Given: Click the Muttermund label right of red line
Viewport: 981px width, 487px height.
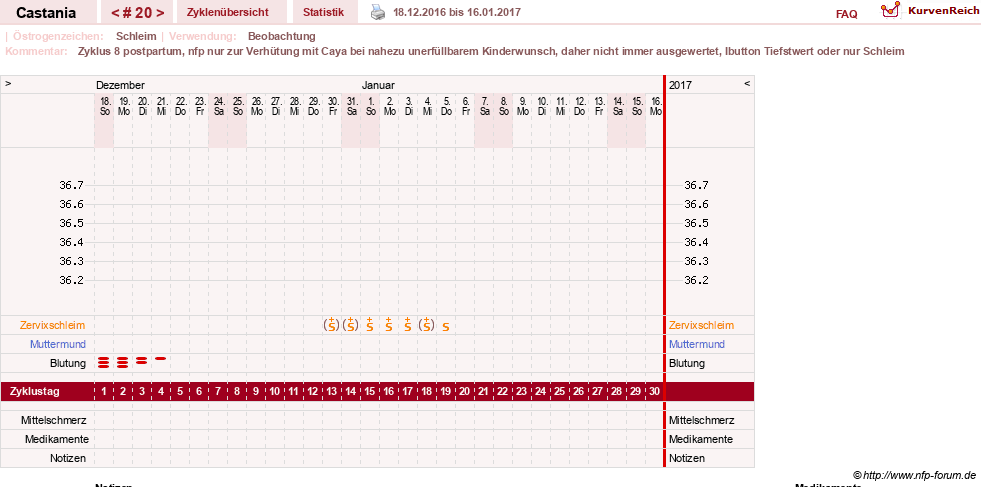Looking at the screenshot, I should pyautogui.click(x=697, y=344).
